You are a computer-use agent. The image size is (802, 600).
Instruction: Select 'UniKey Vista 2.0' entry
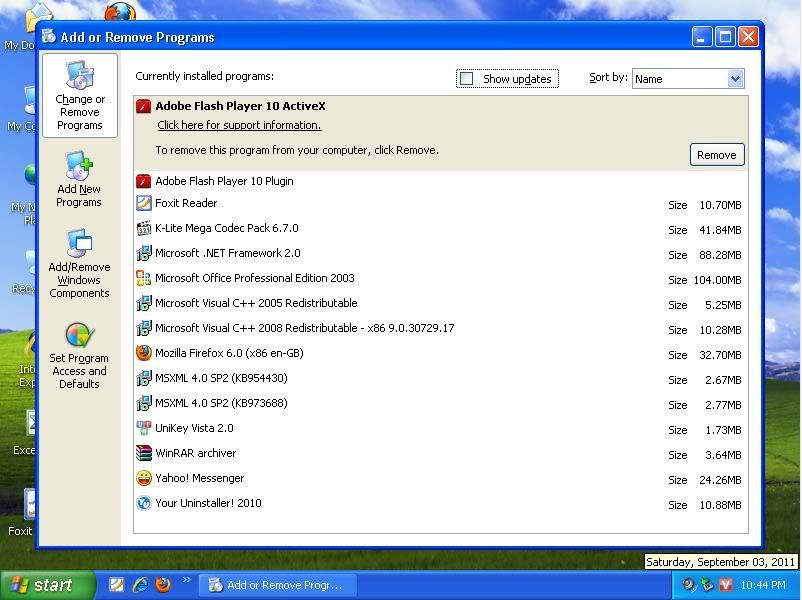pyautogui.click(x=194, y=428)
